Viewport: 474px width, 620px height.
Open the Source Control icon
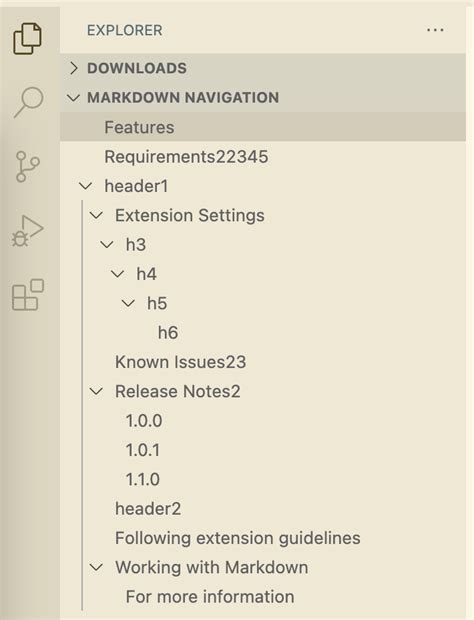click(27, 166)
